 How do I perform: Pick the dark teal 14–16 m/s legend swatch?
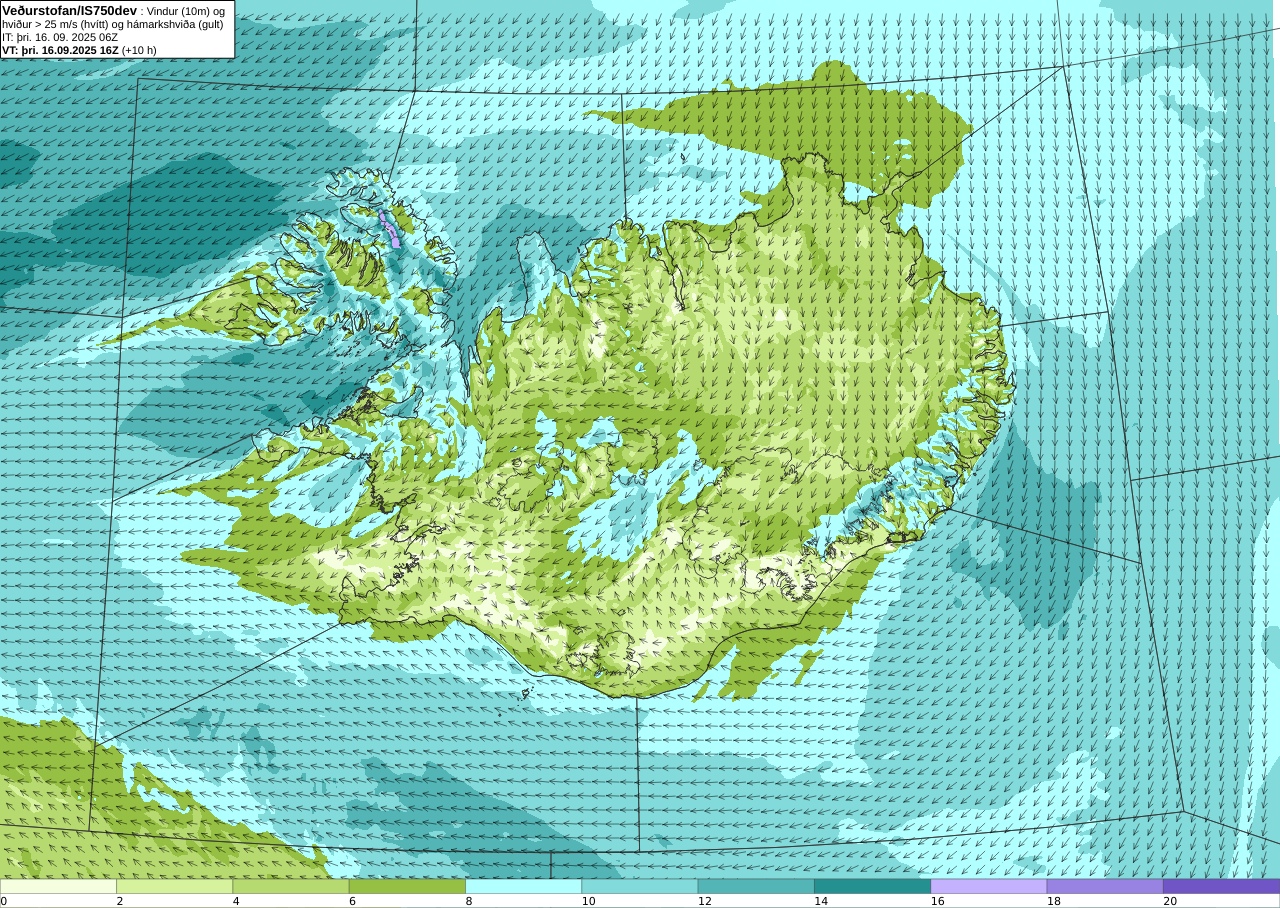872,886
